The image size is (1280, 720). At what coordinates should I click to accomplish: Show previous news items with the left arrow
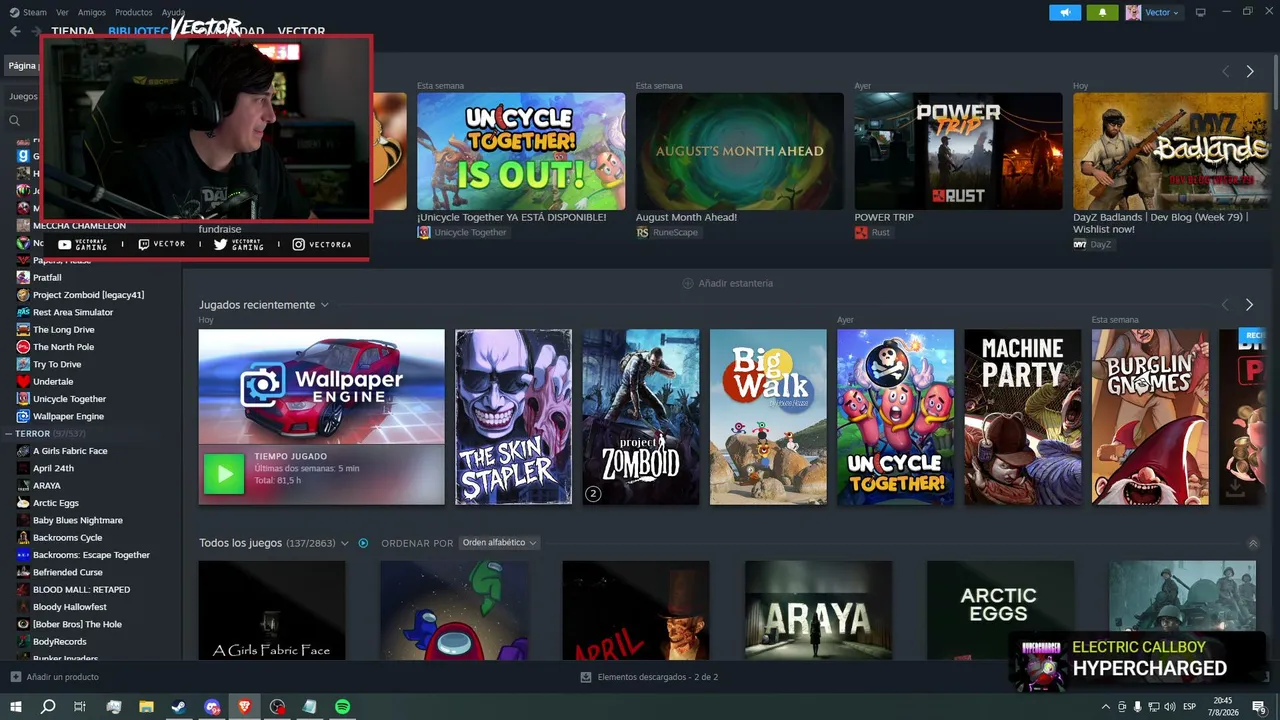point(1226,71)
